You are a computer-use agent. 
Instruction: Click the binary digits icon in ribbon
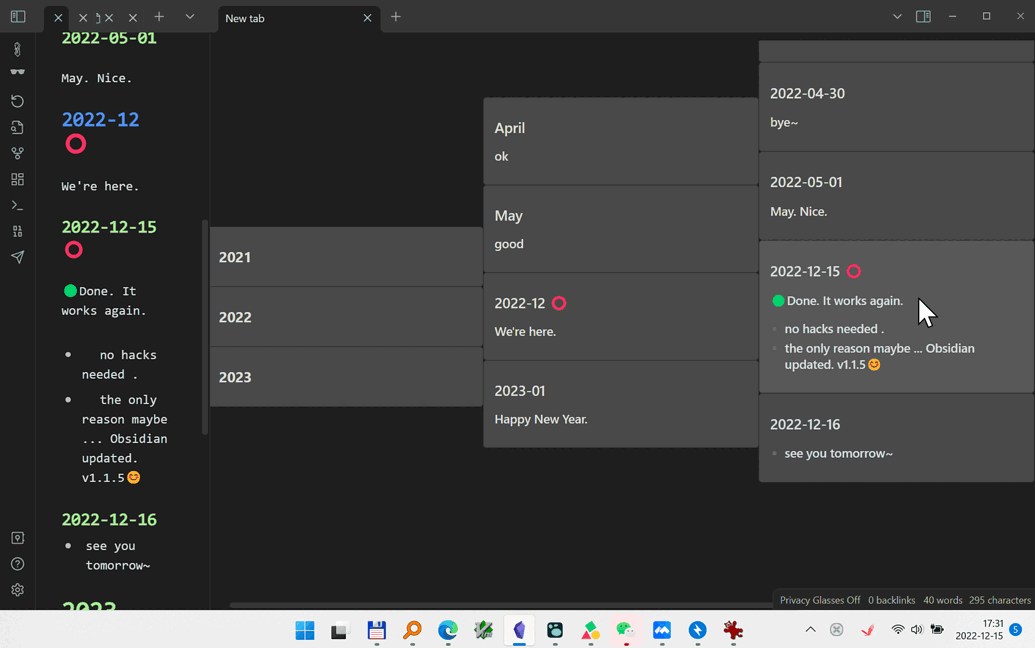17,231
